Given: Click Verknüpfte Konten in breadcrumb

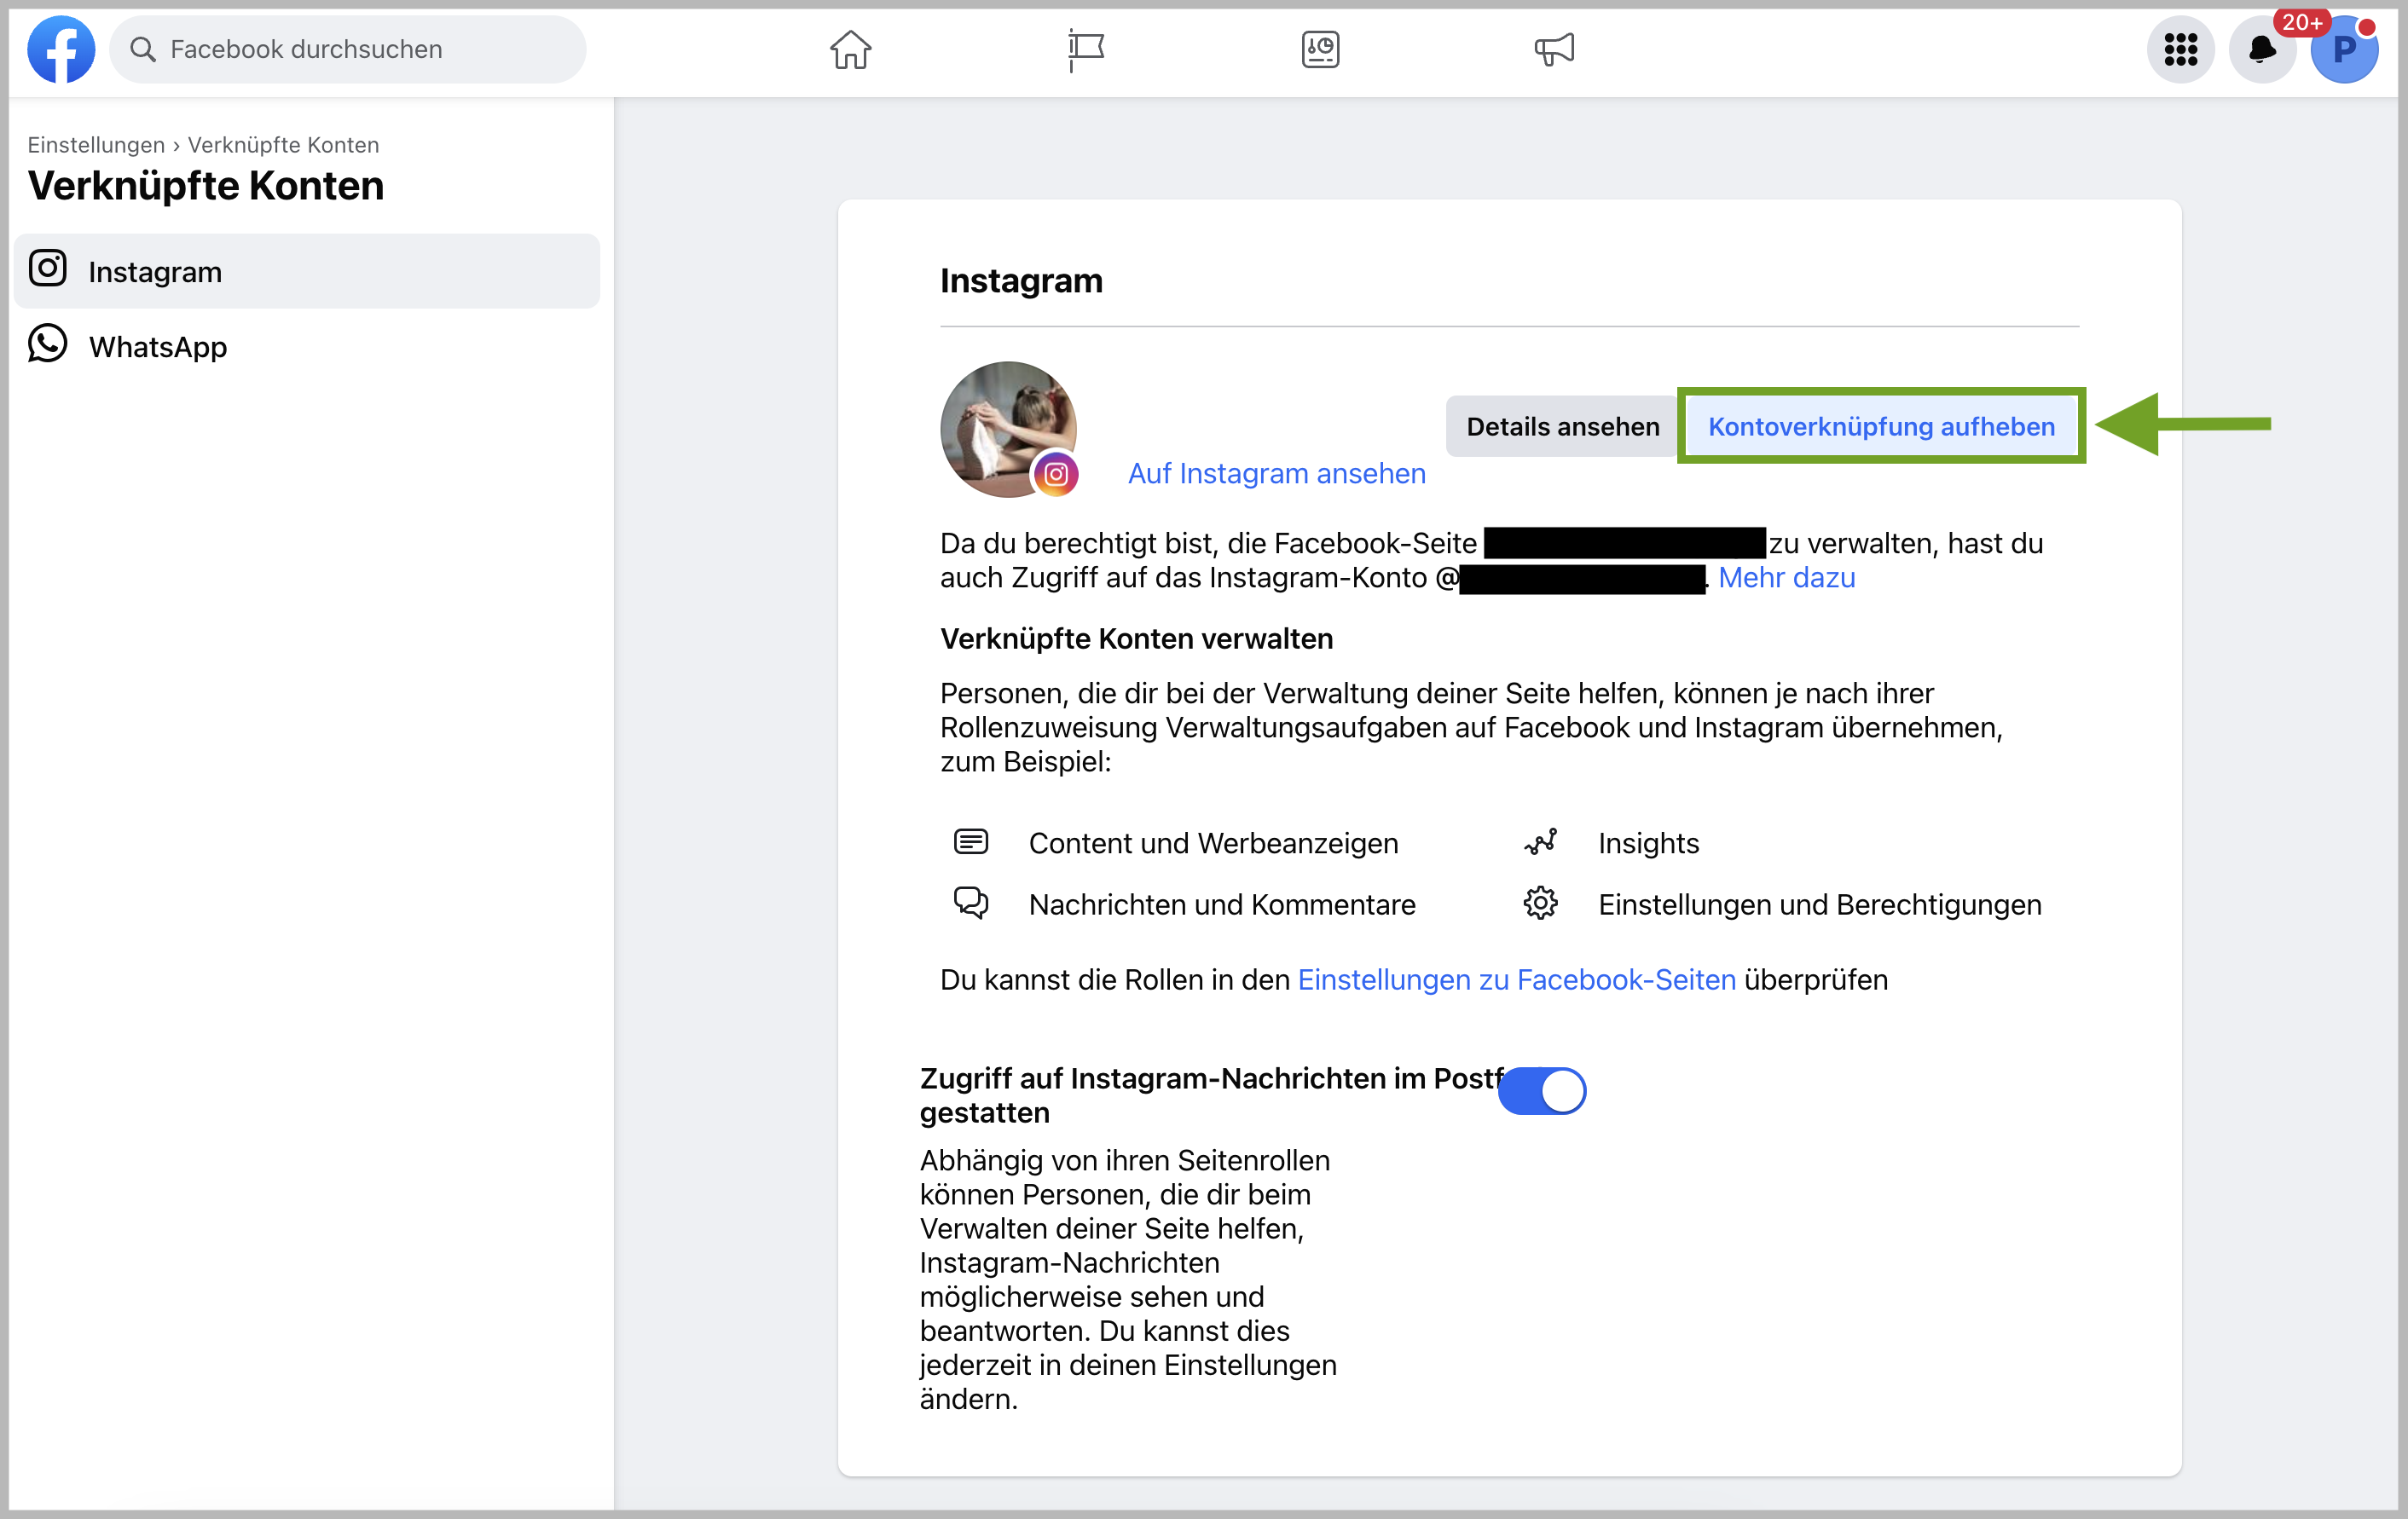Looking at the screenshot, I should coord(283,145).
